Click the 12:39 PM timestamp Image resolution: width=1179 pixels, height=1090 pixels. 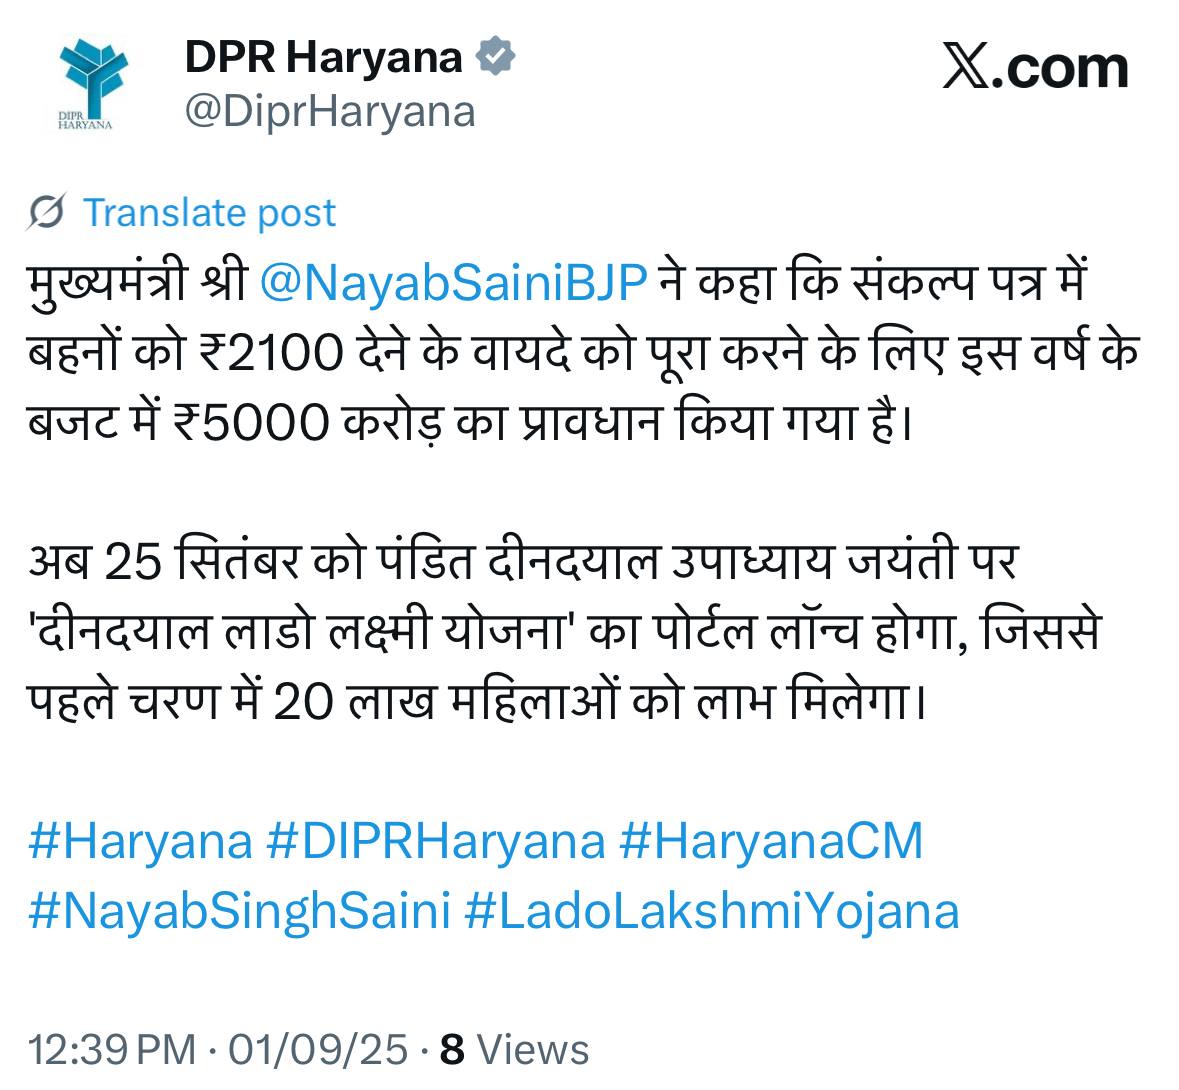pyautogui.click(x=112, y=1049)
